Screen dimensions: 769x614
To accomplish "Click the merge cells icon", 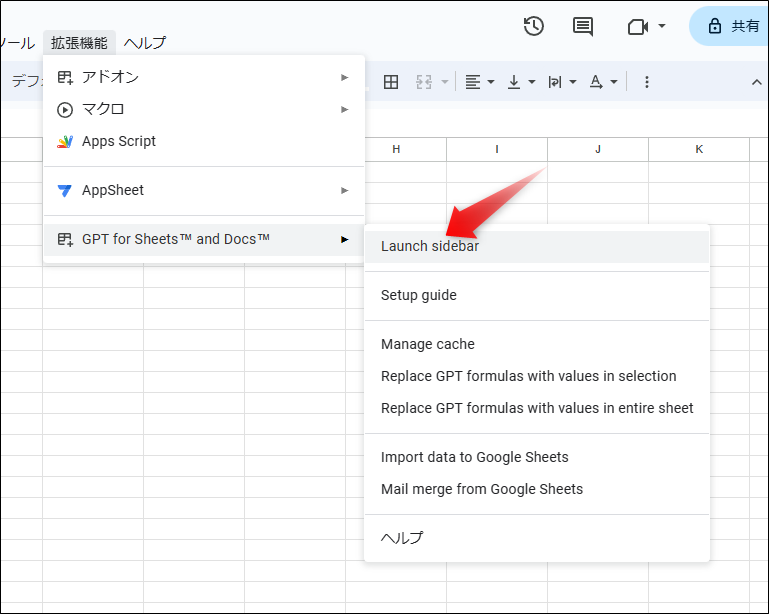I will click(424, 82).
